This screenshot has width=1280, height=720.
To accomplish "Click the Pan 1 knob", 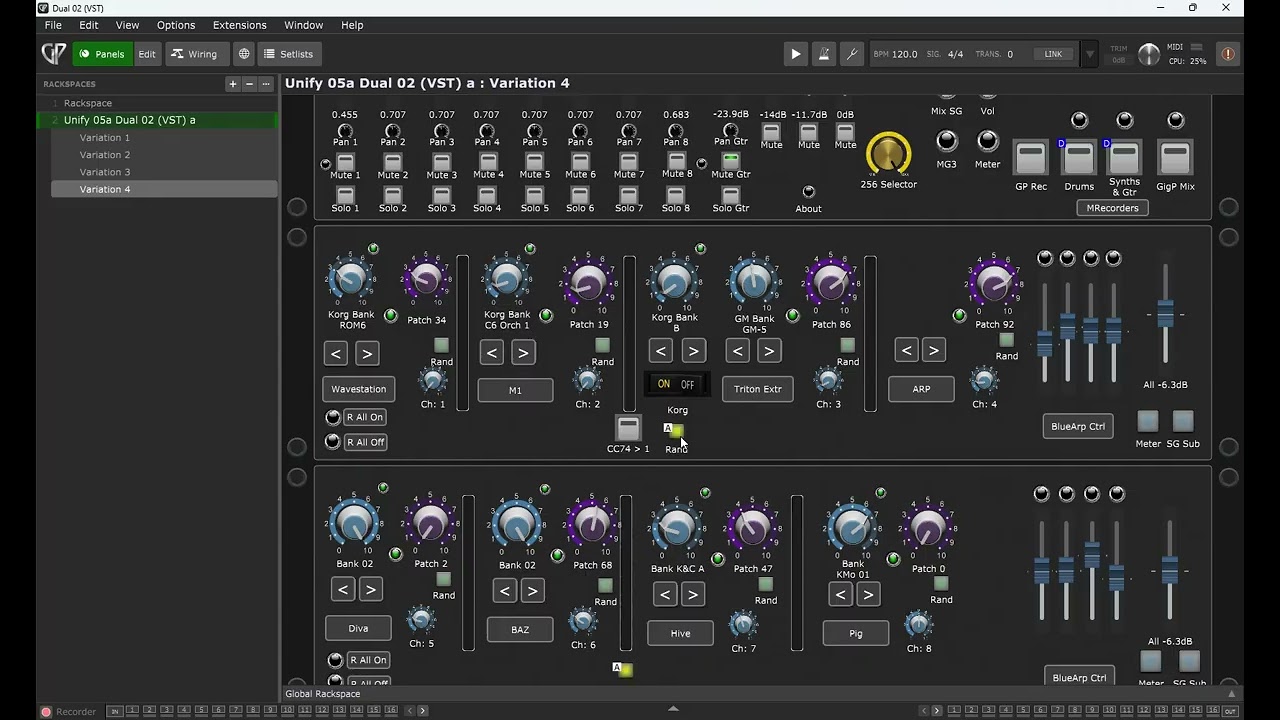I will [345, 131].
